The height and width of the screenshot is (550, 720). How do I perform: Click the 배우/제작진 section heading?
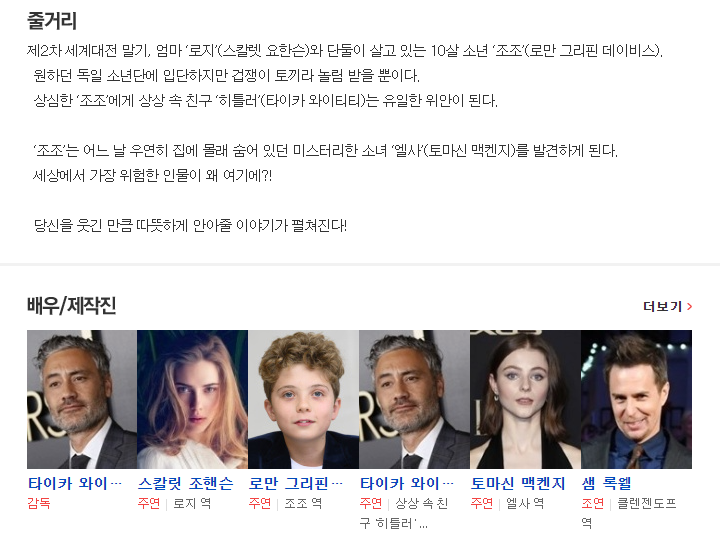coord(72,306)
